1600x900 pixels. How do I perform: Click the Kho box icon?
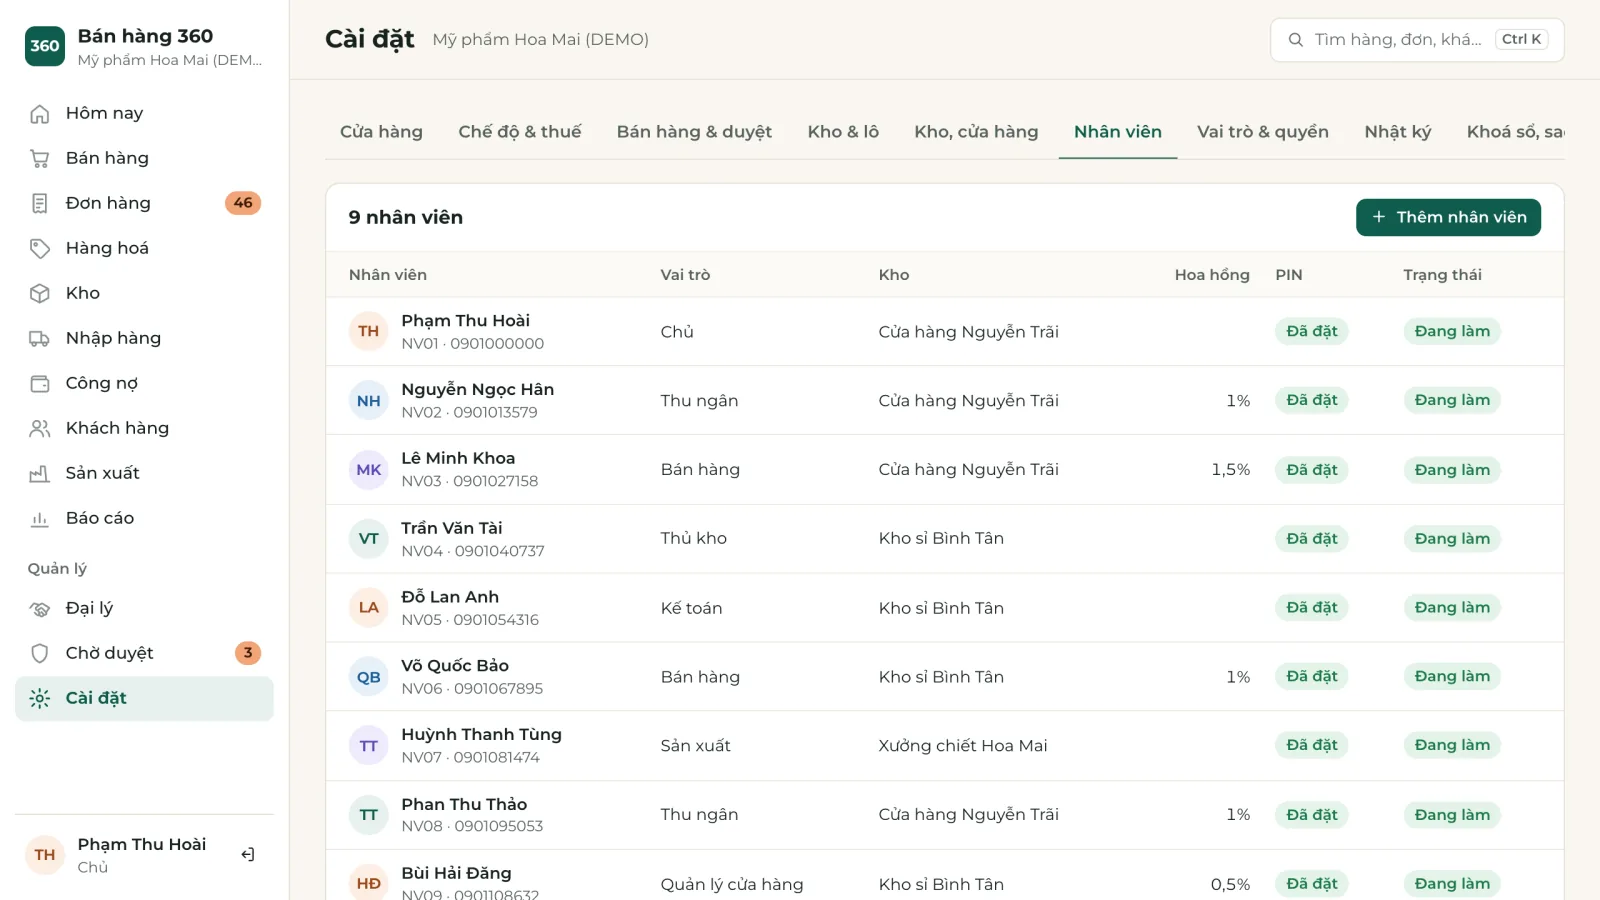pyautogui.click(x=40, y=294)
